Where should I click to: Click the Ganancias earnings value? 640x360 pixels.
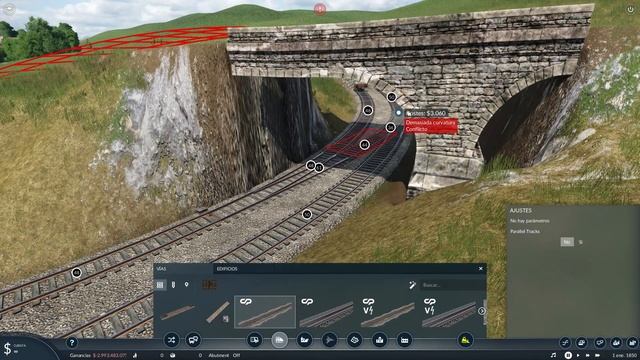tap(109, 356)
